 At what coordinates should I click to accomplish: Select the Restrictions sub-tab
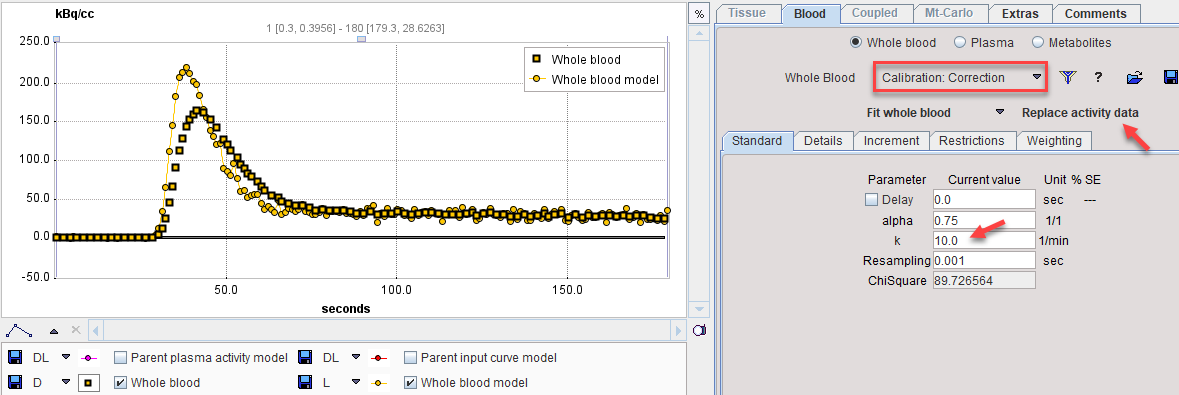point(971,141)
